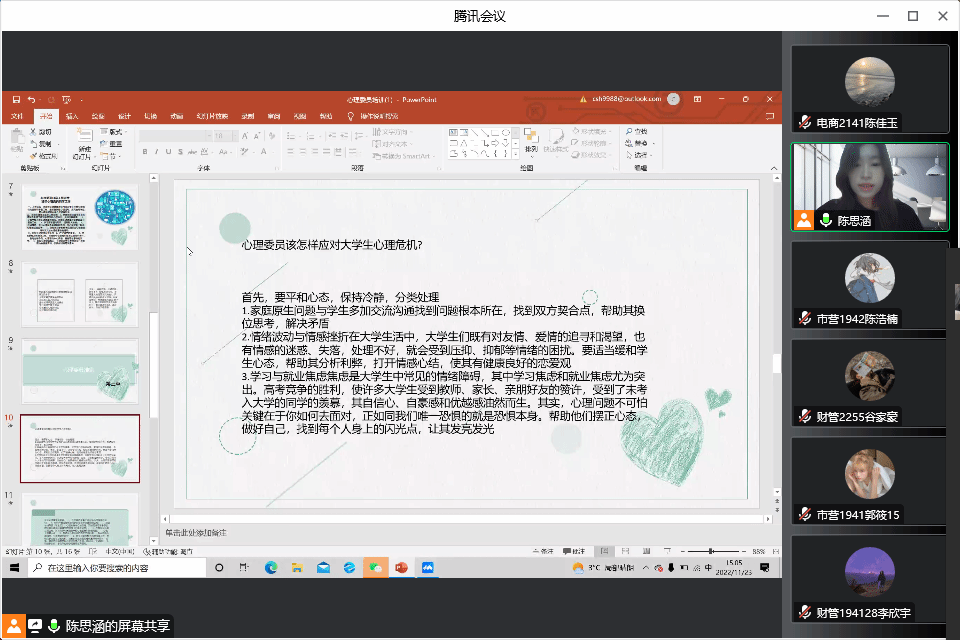This screenshot has width=960, height=640.
Task: Toggle Bold text formatting
Action: point(145,152)
